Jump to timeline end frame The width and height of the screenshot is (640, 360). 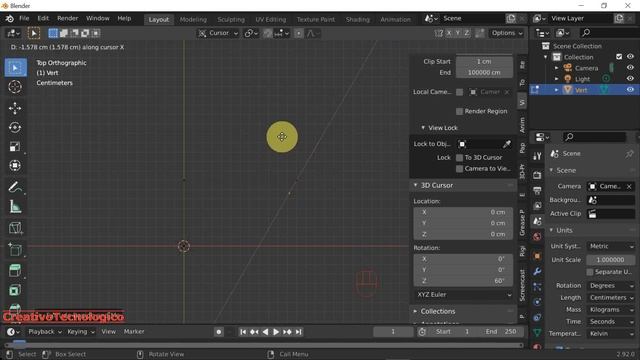(298, 332)
